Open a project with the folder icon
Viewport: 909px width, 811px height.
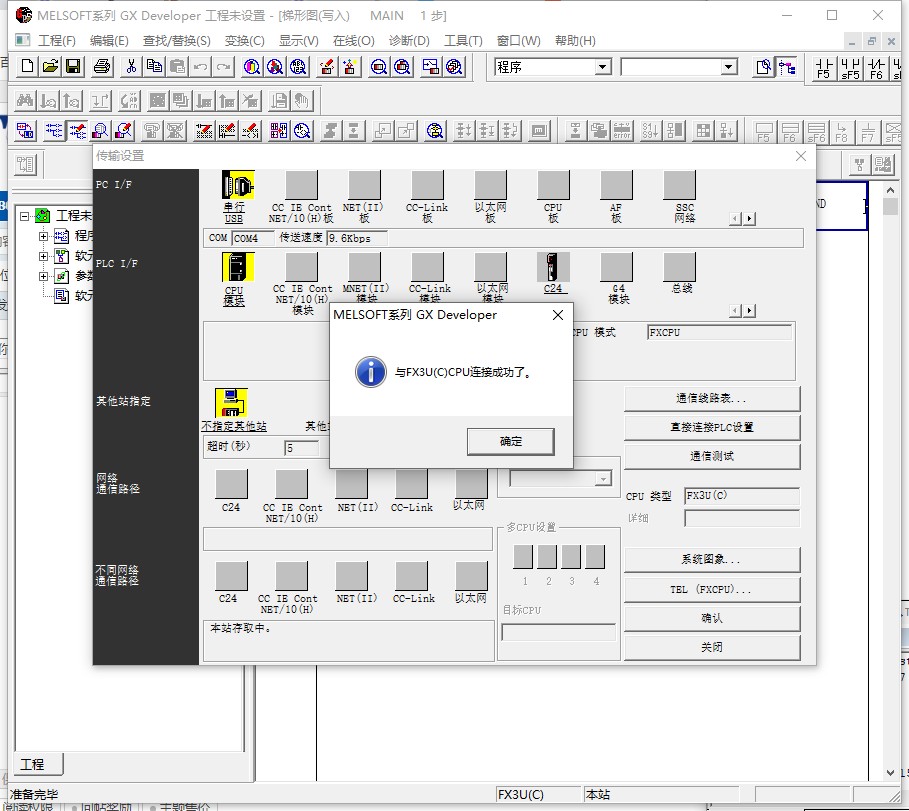(x=50, y=67)
